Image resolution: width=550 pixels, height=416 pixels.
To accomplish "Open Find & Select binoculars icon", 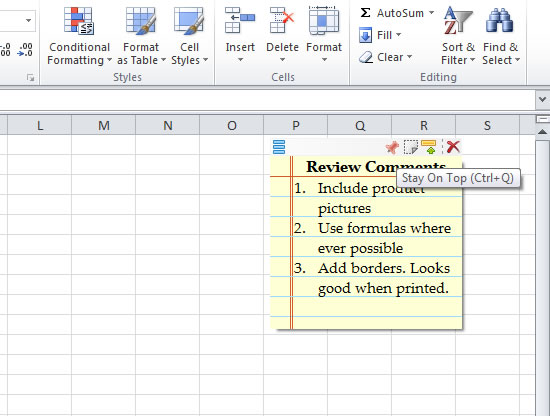I will coord(499,21).
